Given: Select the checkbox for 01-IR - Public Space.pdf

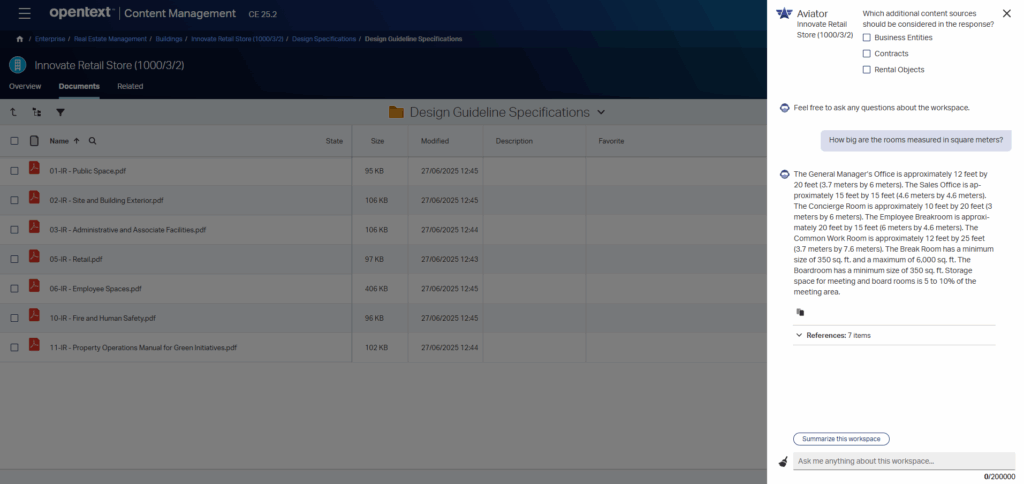Looking at the screenshot, I should 14,171.
